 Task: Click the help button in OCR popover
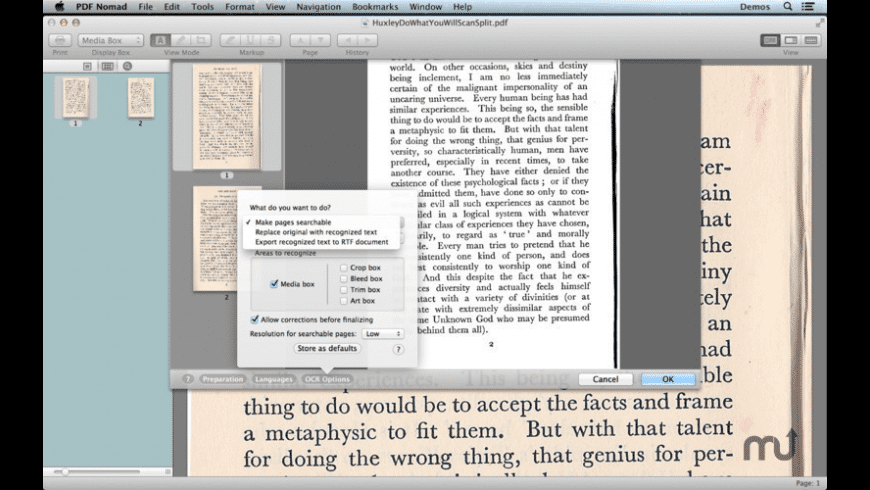398,349
